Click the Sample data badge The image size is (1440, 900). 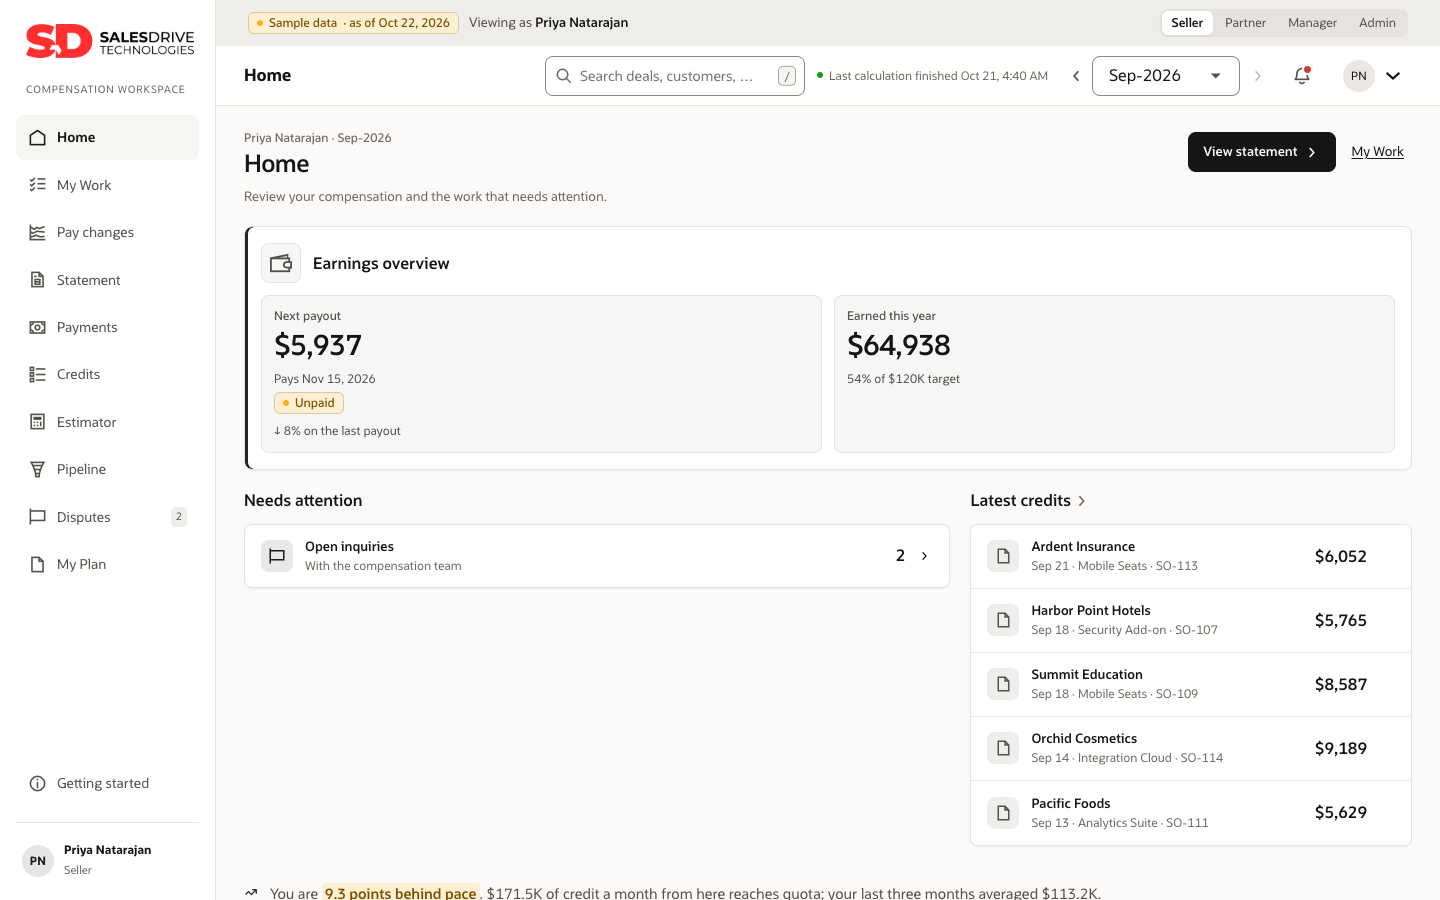point(353,23)
